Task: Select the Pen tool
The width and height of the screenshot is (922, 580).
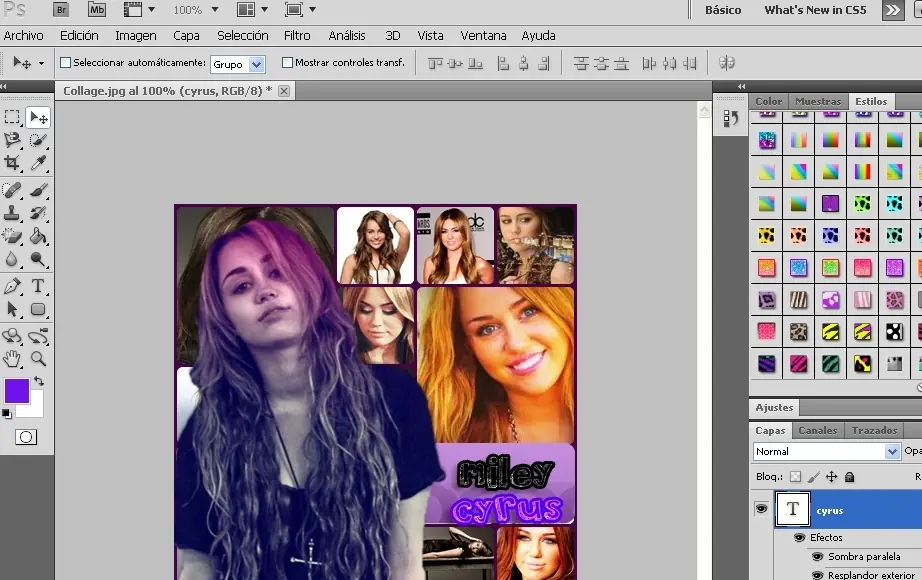Action: tap(12, 286)
